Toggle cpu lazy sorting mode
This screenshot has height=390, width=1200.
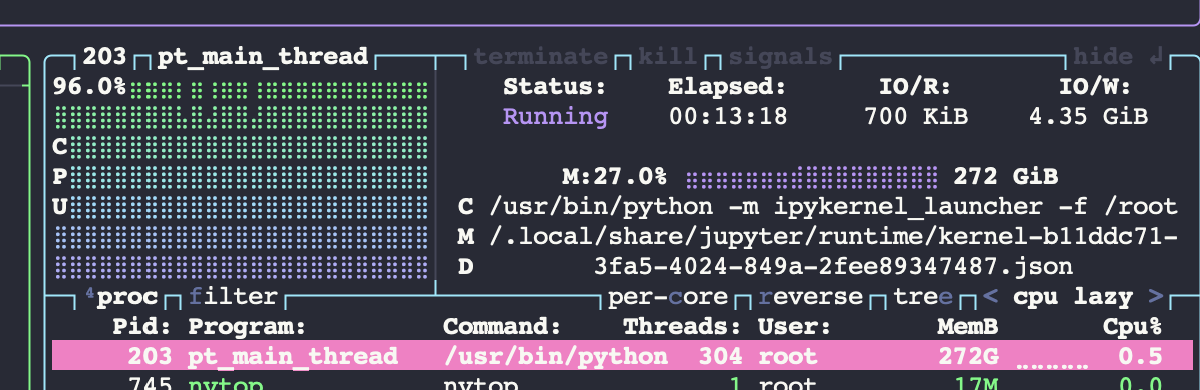(x=1073, y=297)
